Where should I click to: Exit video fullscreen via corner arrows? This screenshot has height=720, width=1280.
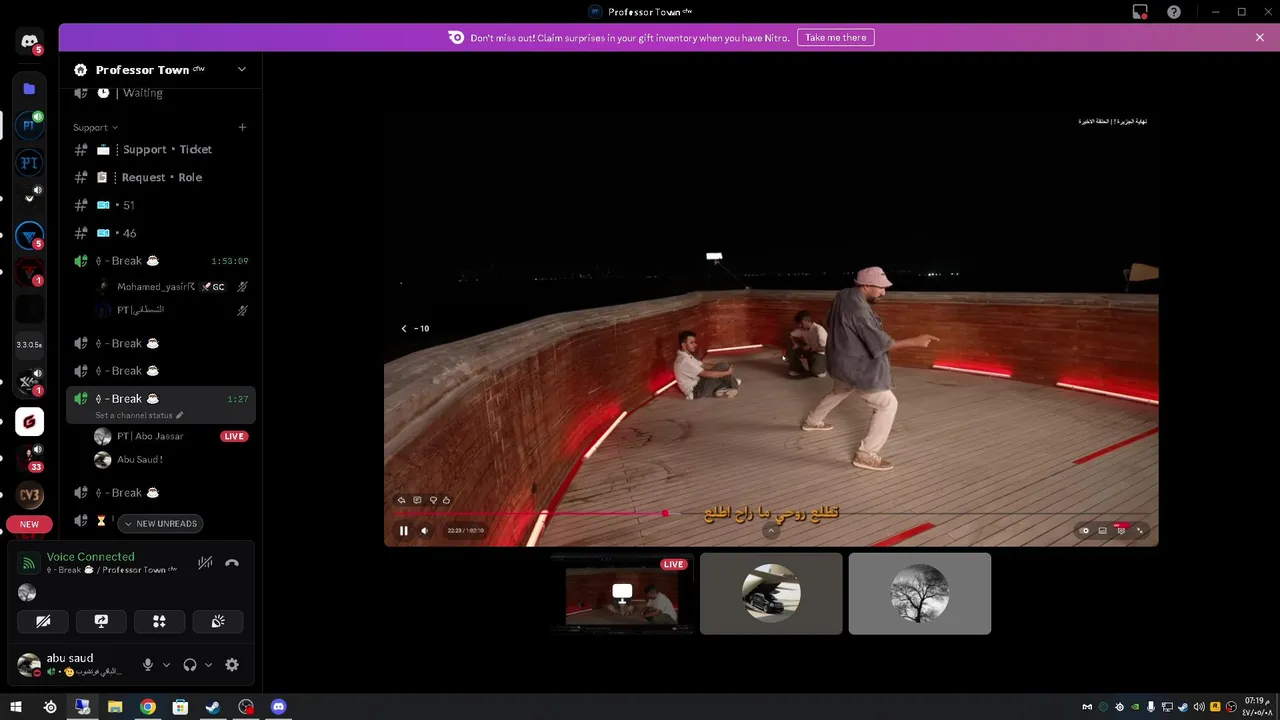click(x=1140, y=531)
